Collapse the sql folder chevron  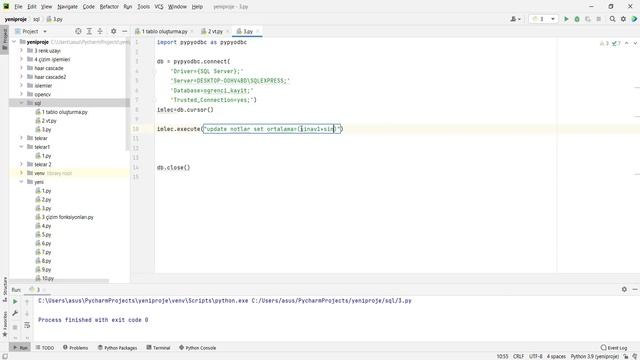pyautogui.click(x=21, y=103)
